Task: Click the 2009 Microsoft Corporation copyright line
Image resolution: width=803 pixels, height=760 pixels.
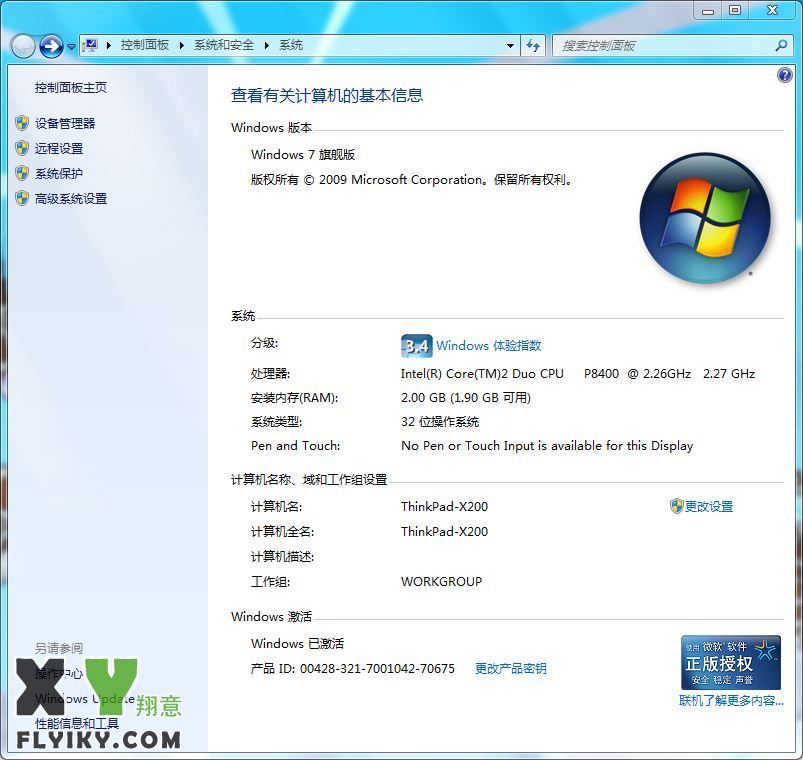Action: tap(412, 180)
